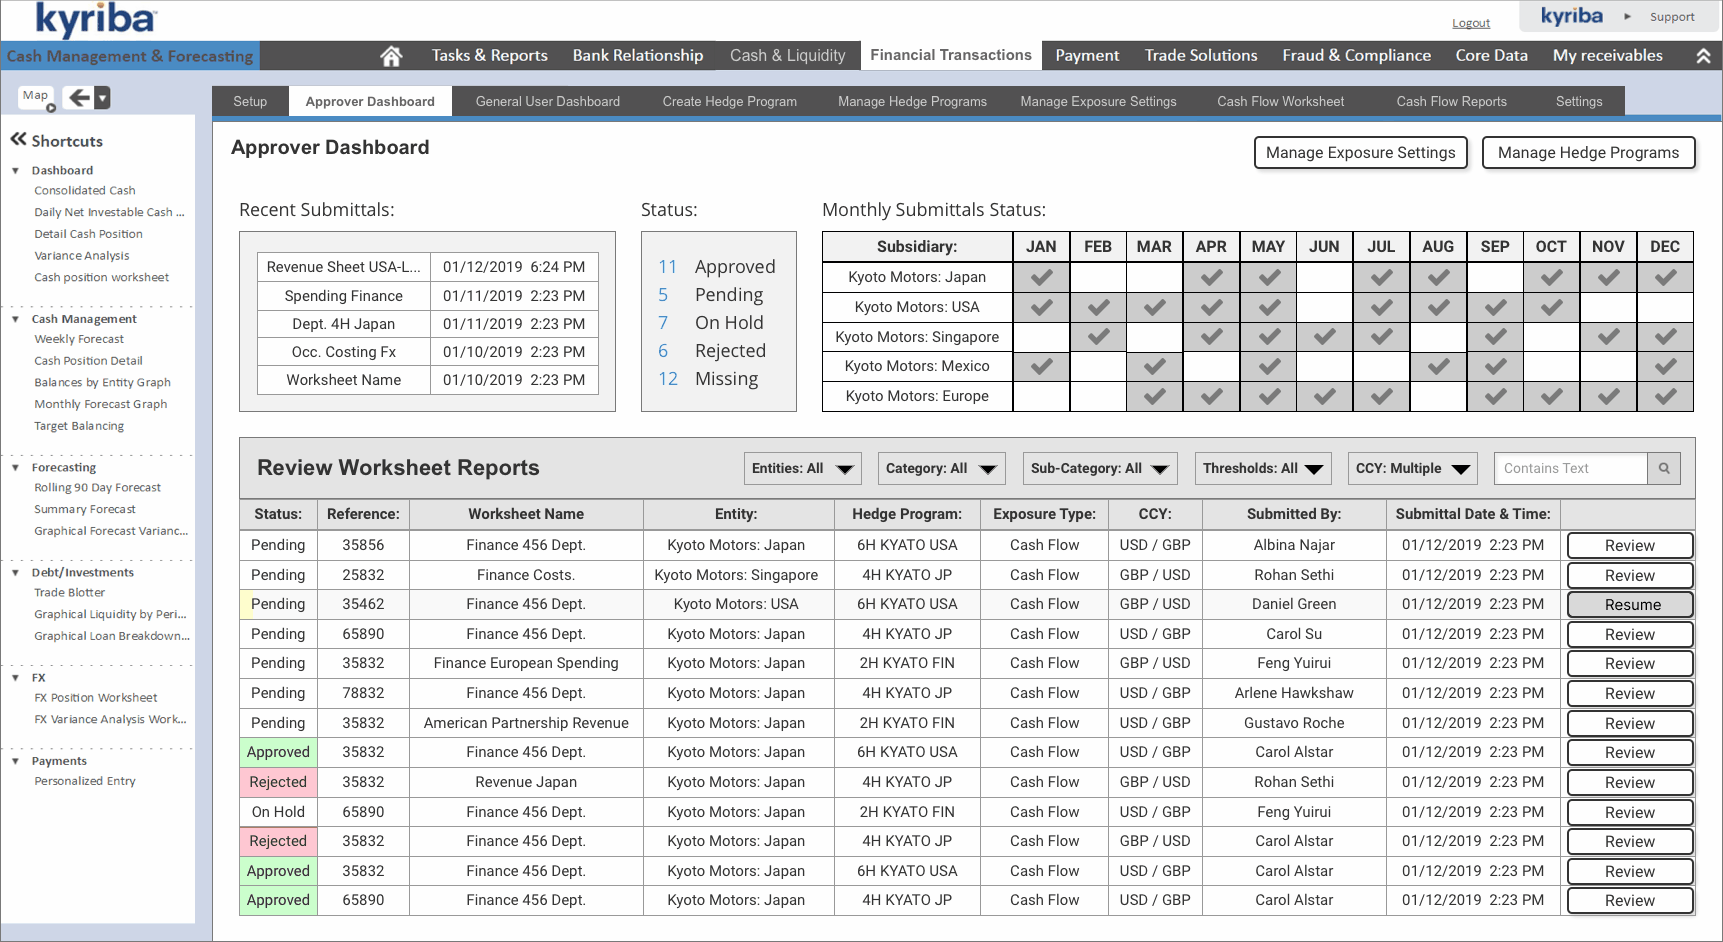The image size is (1723, 942).
Task: Toggle Kyoto Motors: USA OCT checkmark
Action: point(1551,307)
